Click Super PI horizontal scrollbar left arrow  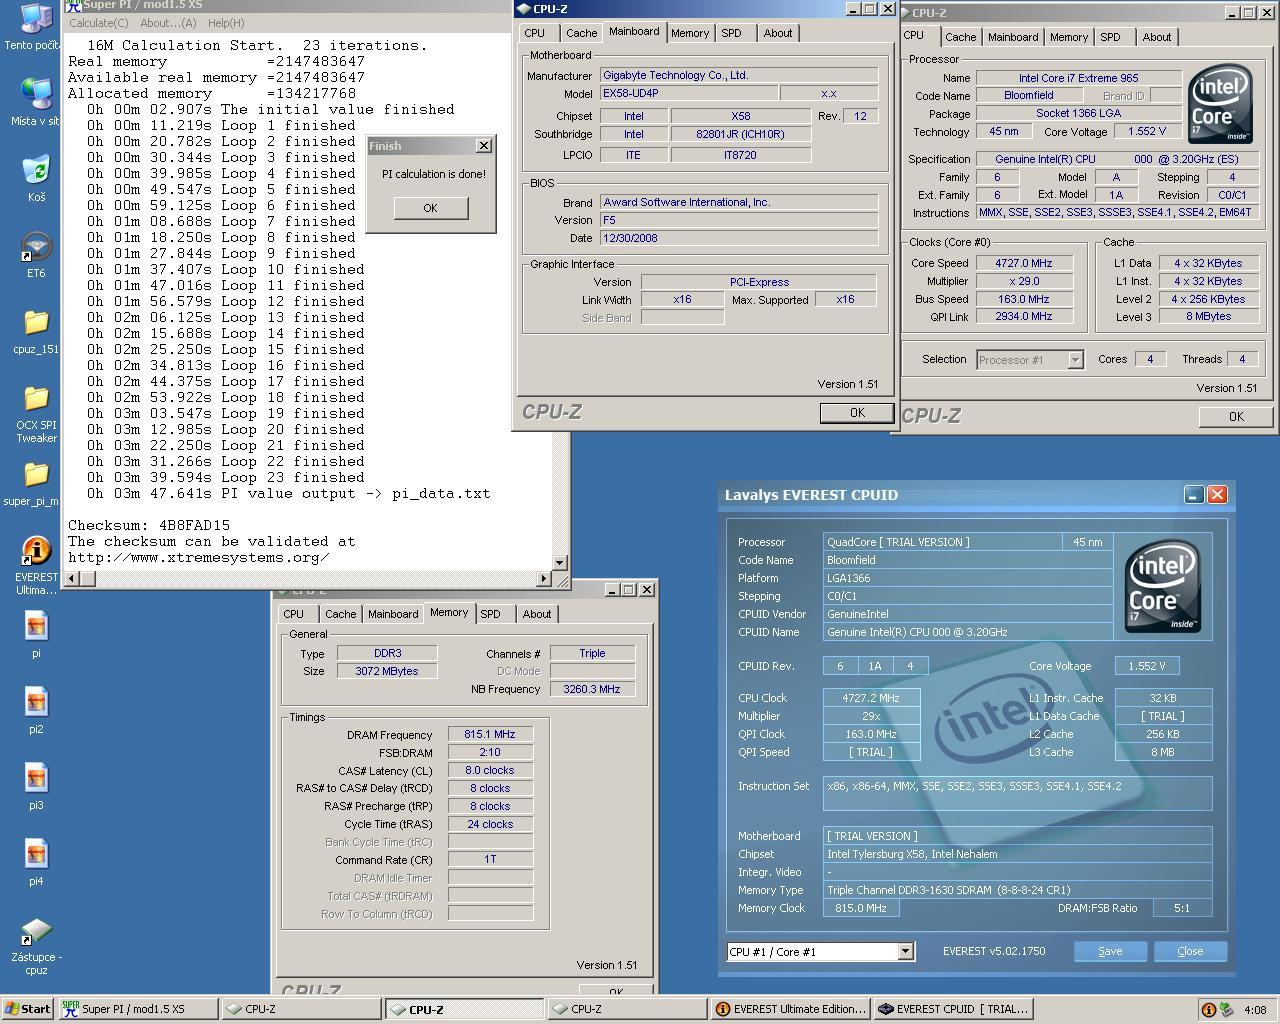(x=72, y=578)
